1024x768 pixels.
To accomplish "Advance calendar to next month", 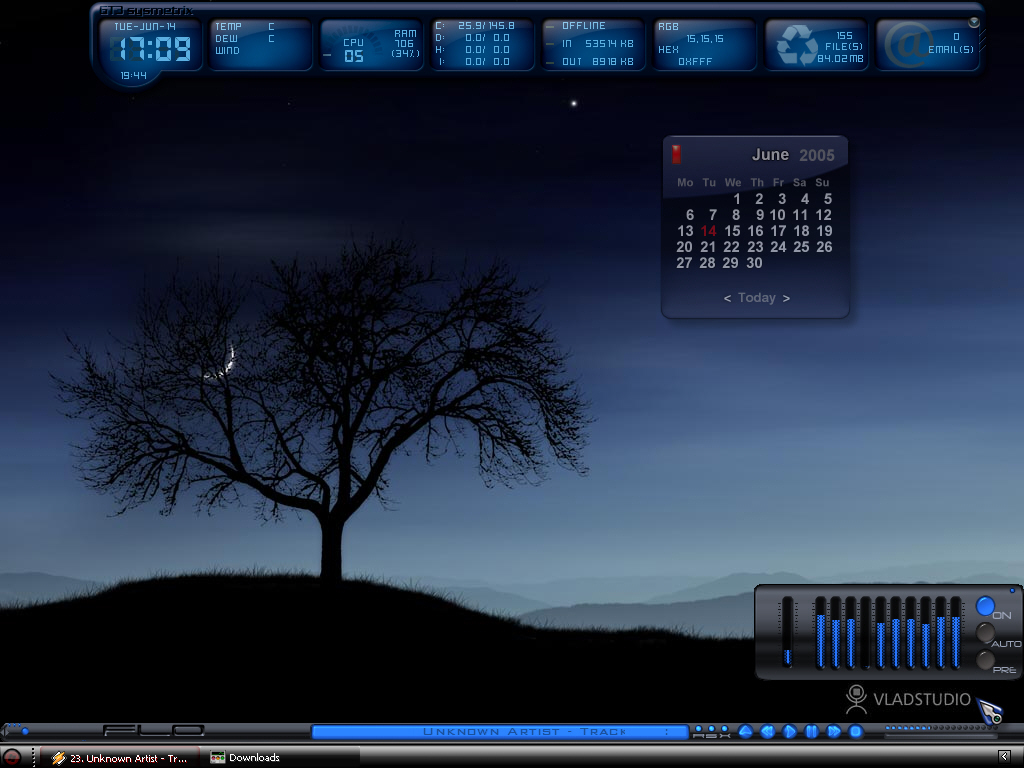I will tap(786, 298).
